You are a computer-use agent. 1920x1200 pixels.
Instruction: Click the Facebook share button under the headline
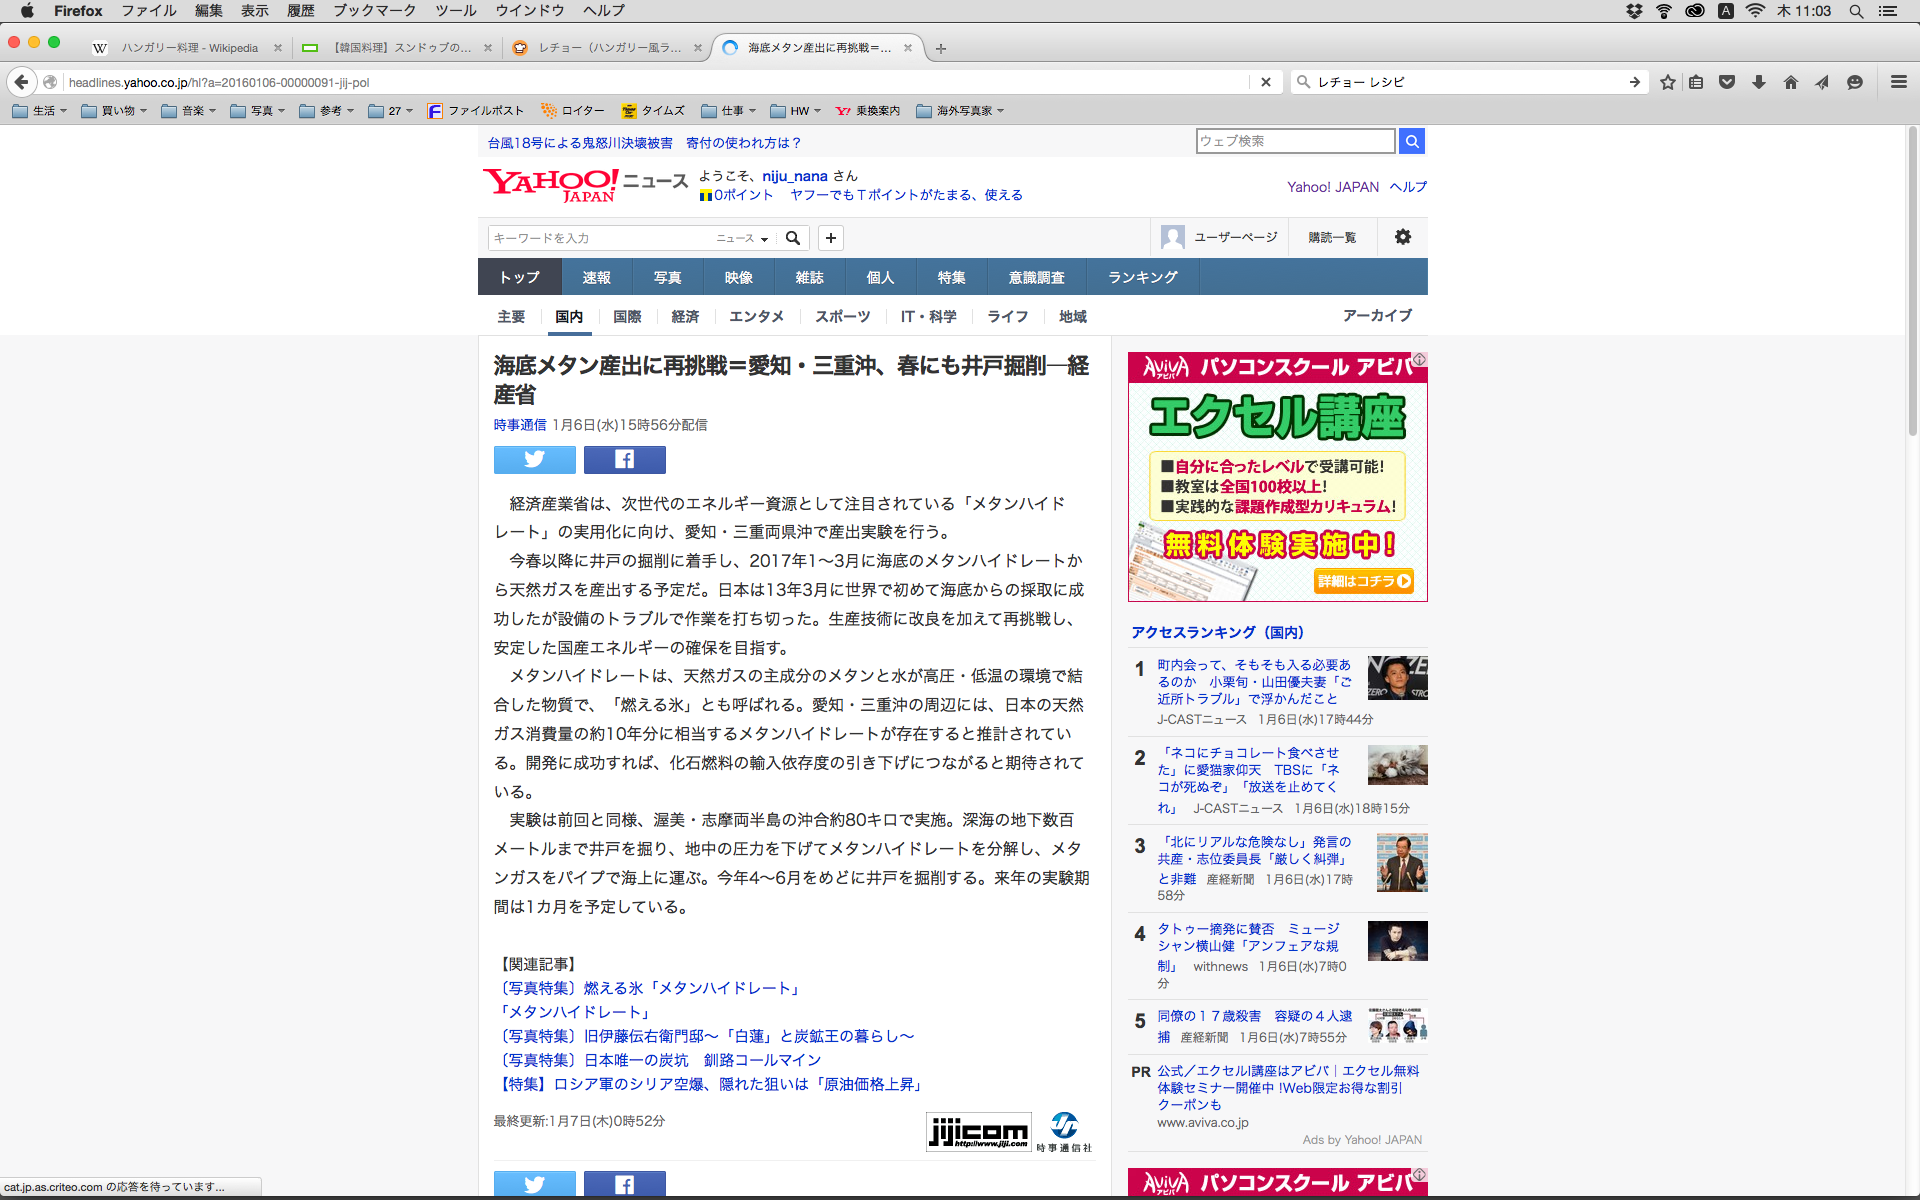pyautogui.click(x=624, y=459)
